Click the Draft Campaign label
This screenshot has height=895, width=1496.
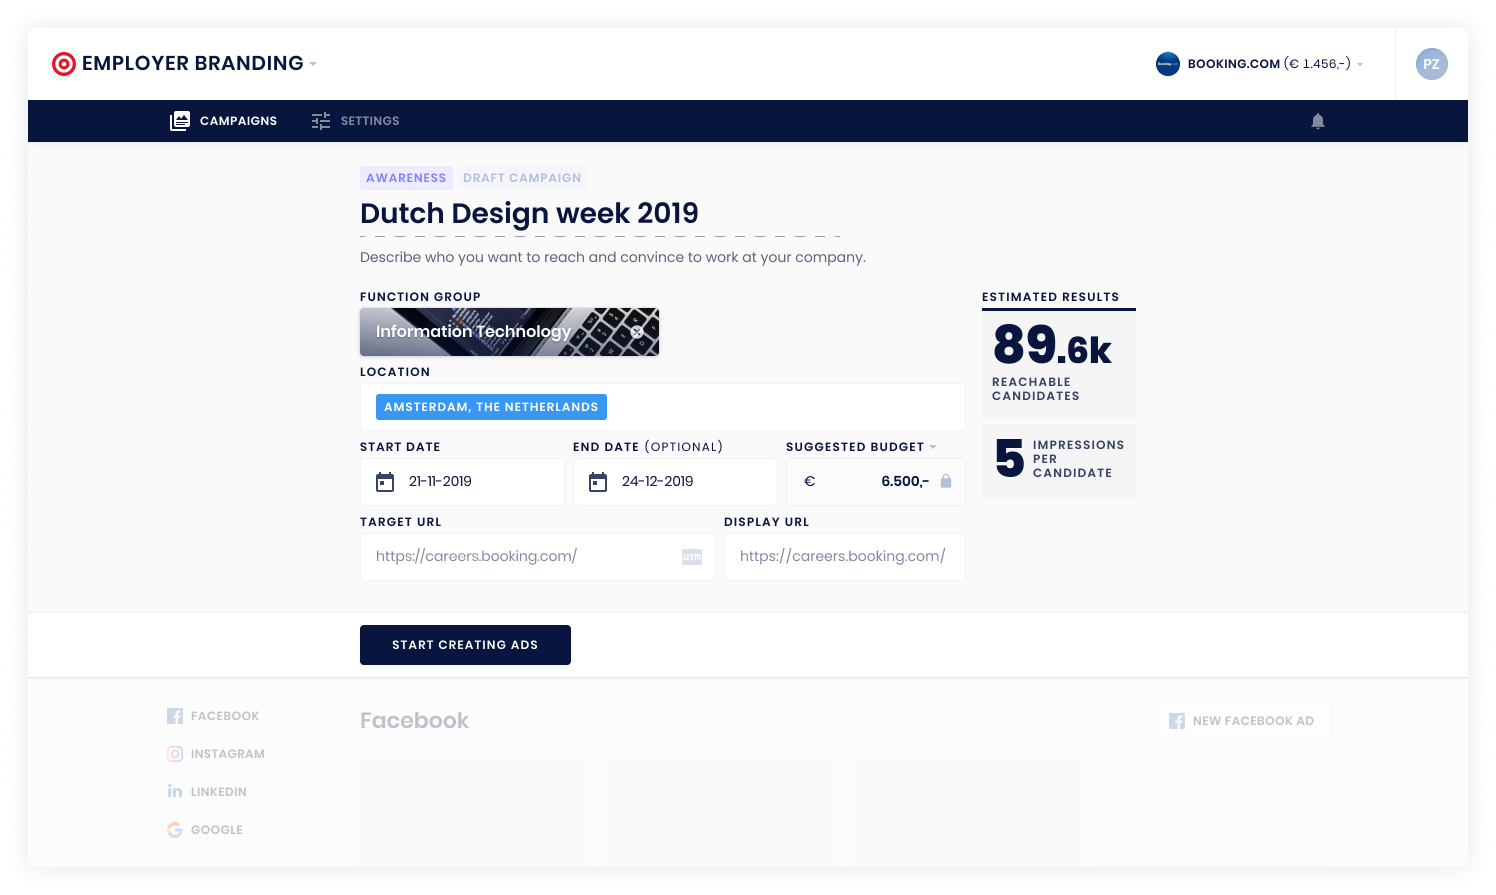point(522,178)
